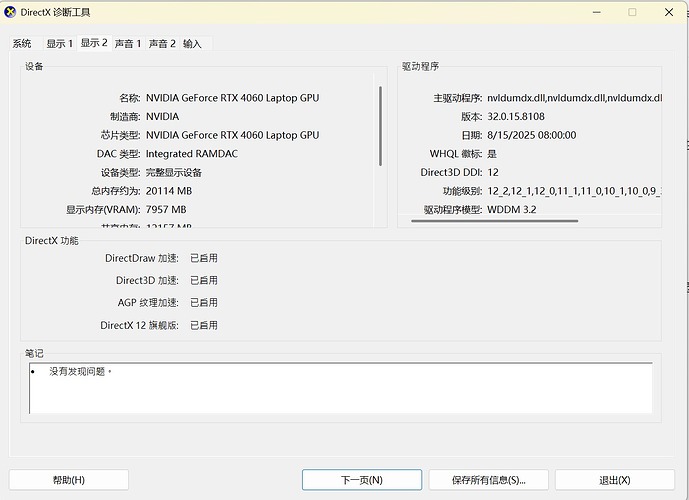The width and height of the screenshot is (689, 500).
Task: Click driver date 8/15/2025 08:00:00
Action: coord(532,135)
